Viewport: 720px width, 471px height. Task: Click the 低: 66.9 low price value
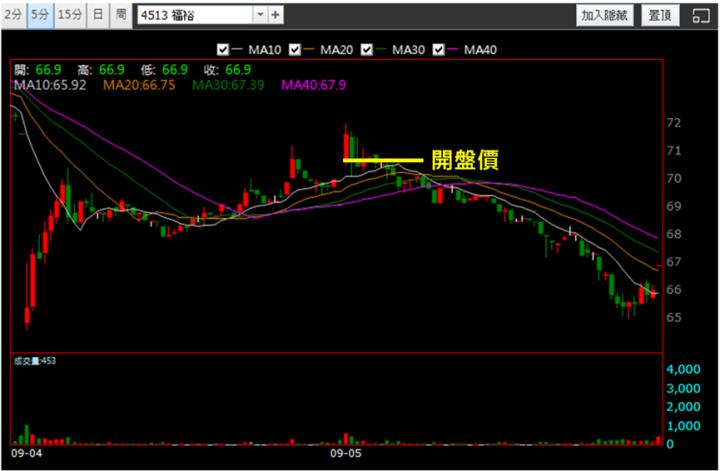164,70
